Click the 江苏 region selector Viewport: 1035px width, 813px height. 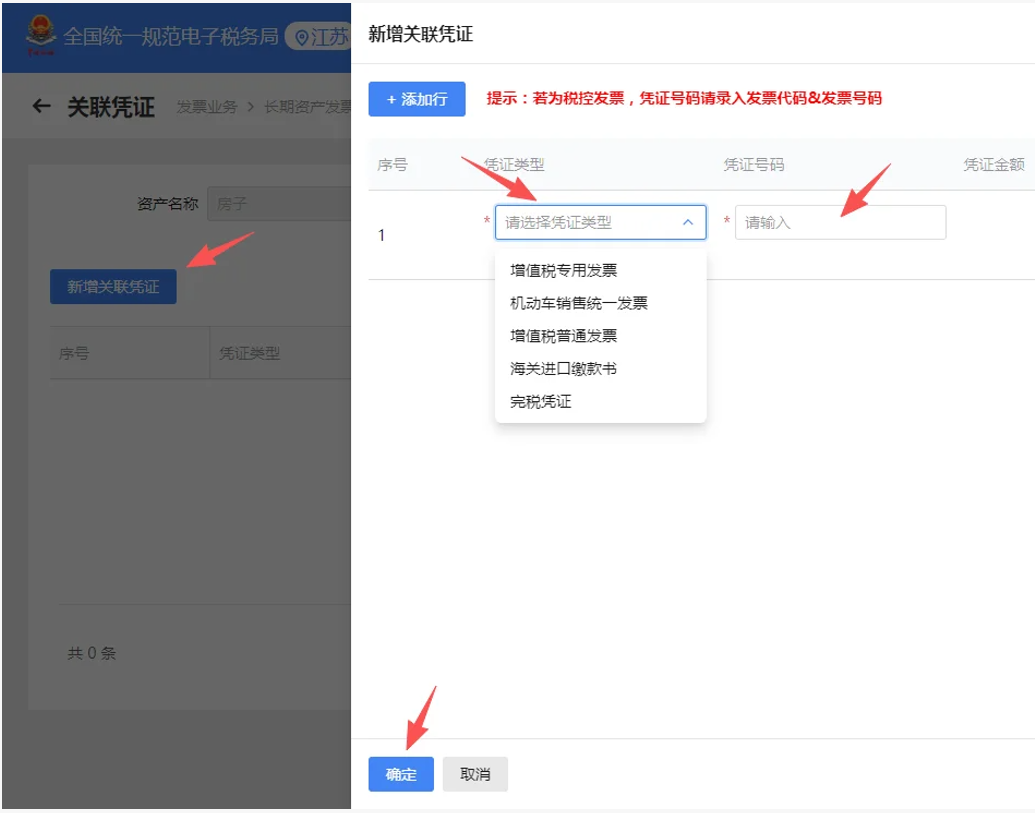pos(319,37)
